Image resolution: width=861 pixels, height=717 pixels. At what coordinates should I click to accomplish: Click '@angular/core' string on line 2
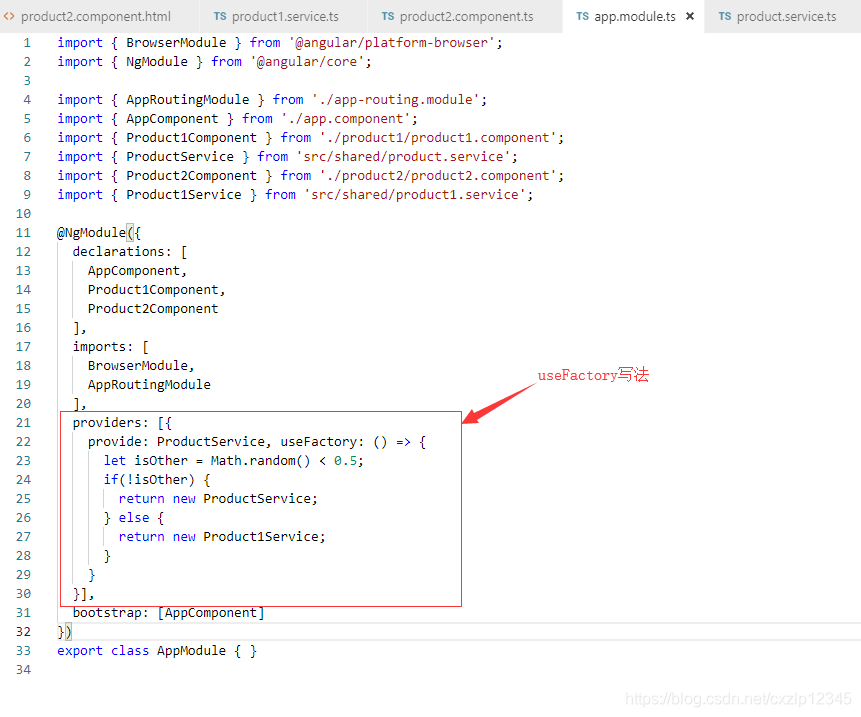click(307, 62)
